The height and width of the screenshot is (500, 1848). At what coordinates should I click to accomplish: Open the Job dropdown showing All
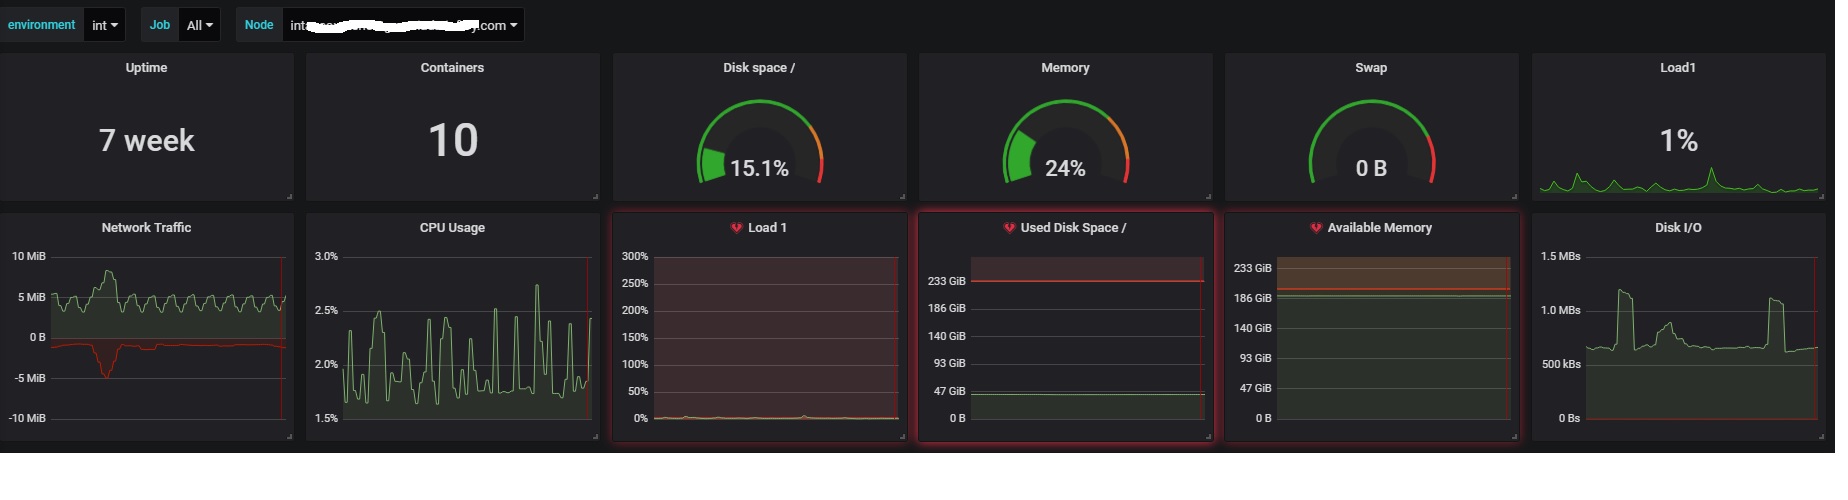200,25
